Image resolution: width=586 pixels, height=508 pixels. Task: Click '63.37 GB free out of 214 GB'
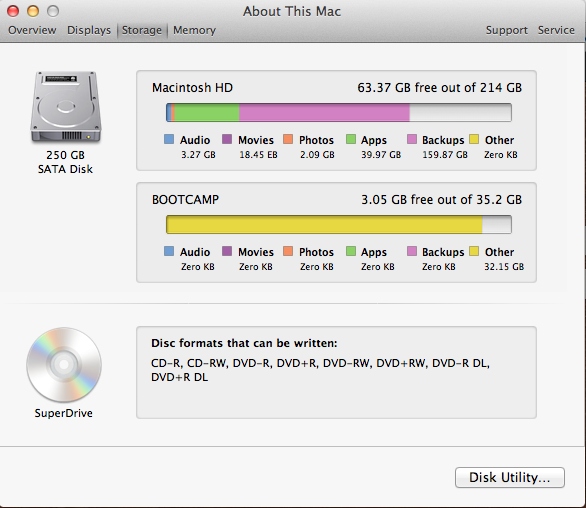pyautogui.click(x=440, y=87)
